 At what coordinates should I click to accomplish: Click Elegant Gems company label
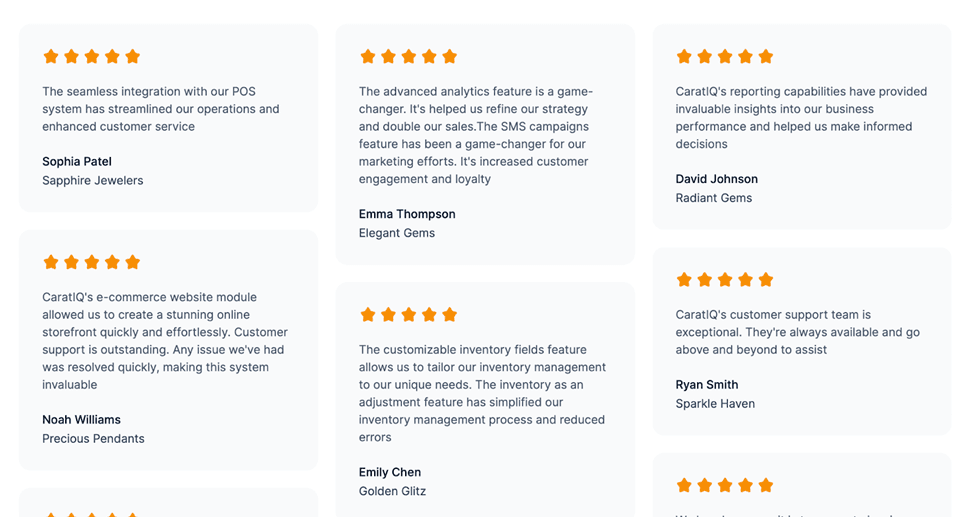(397, 233)
